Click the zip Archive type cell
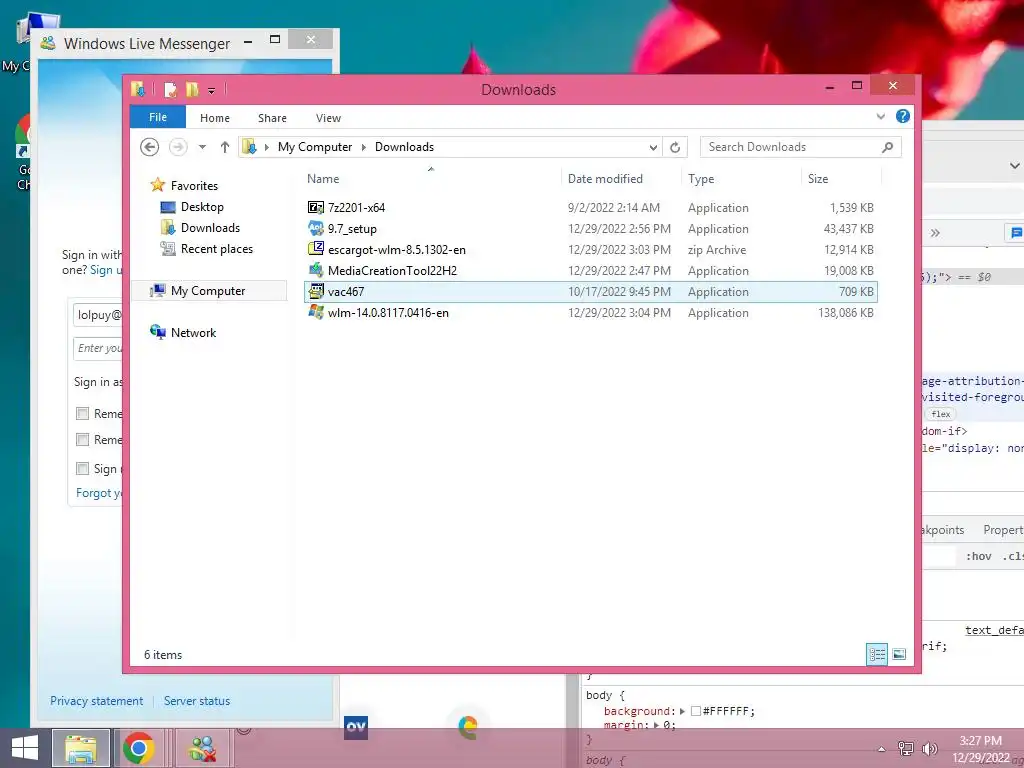Screen dimensions: 1024x768 click(x=716, y=250)
